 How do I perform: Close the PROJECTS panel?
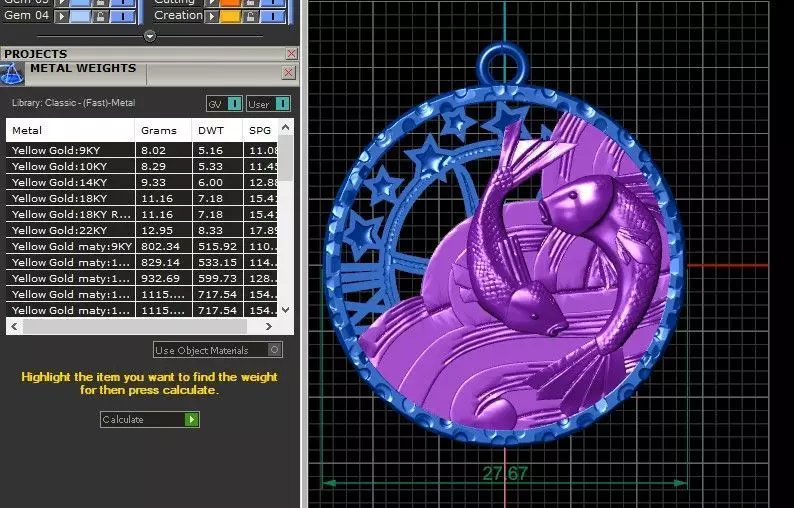[x=292, y=54]
